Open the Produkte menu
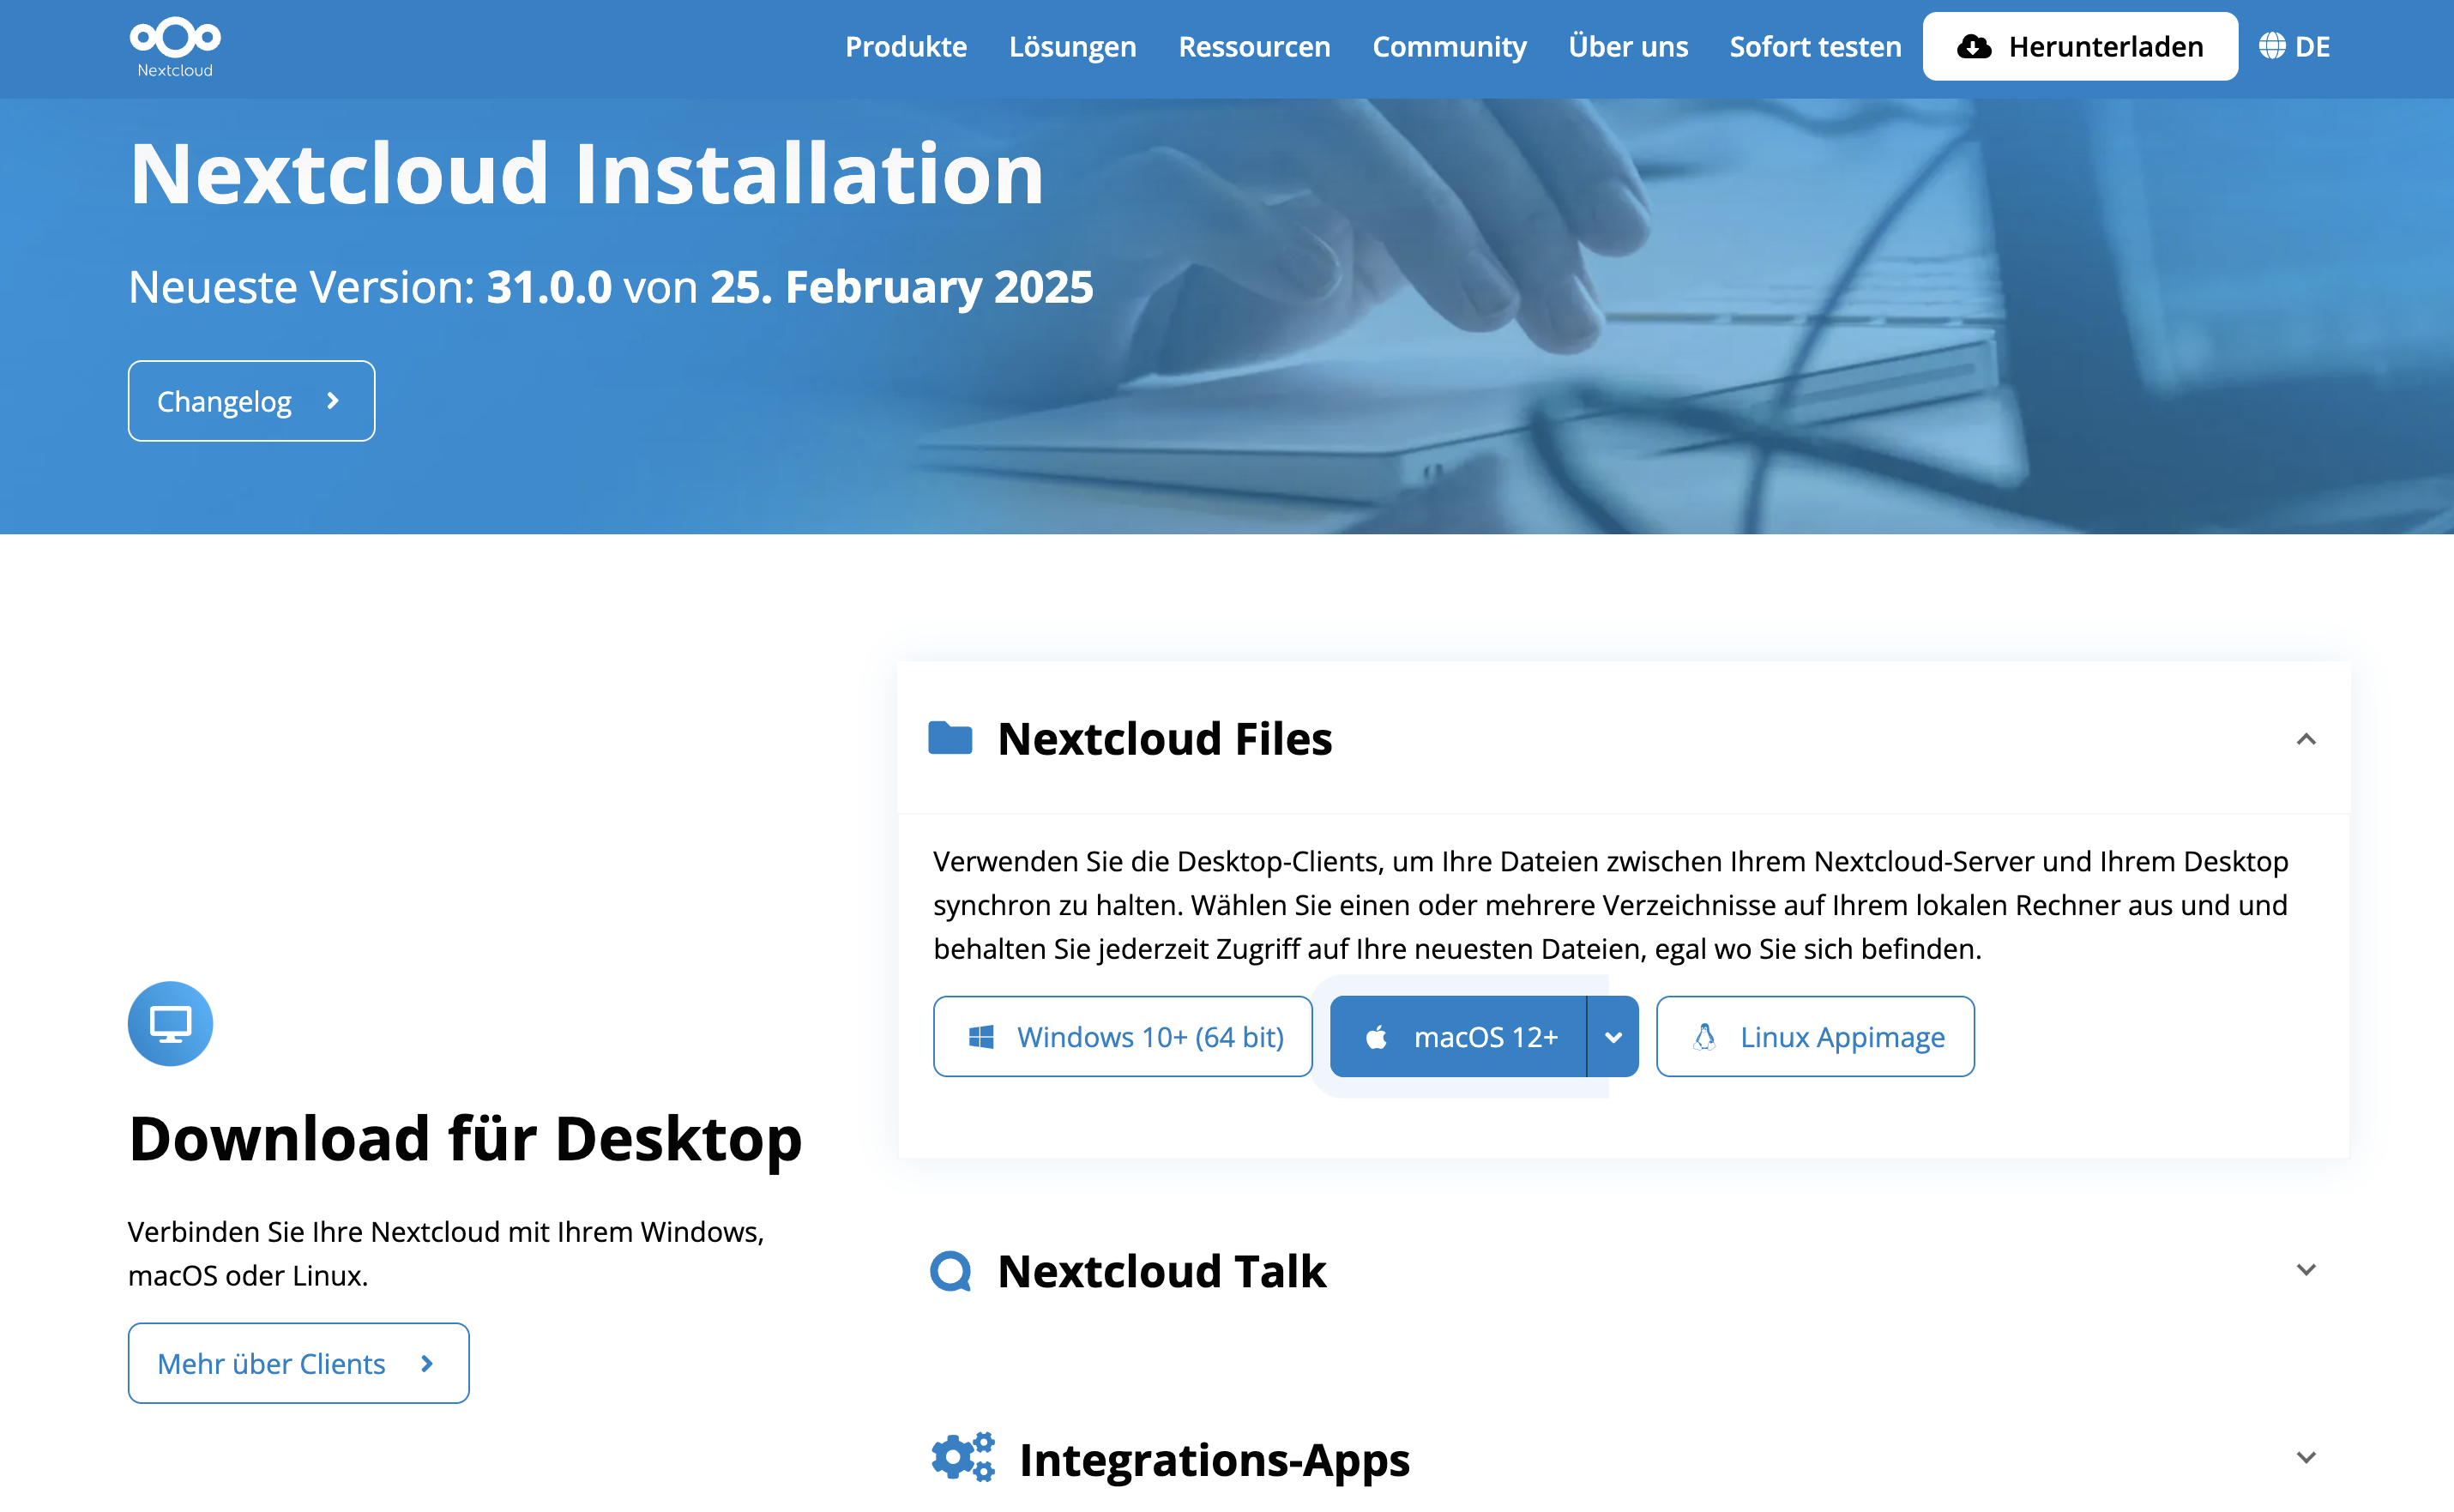 [906, 46]
